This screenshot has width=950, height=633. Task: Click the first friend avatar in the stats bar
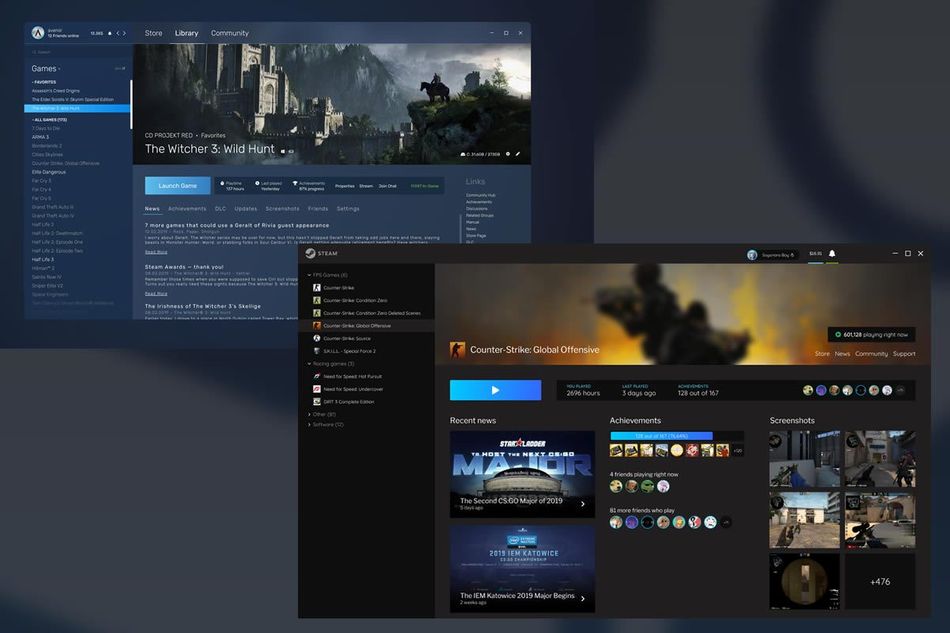coord(808,391)
